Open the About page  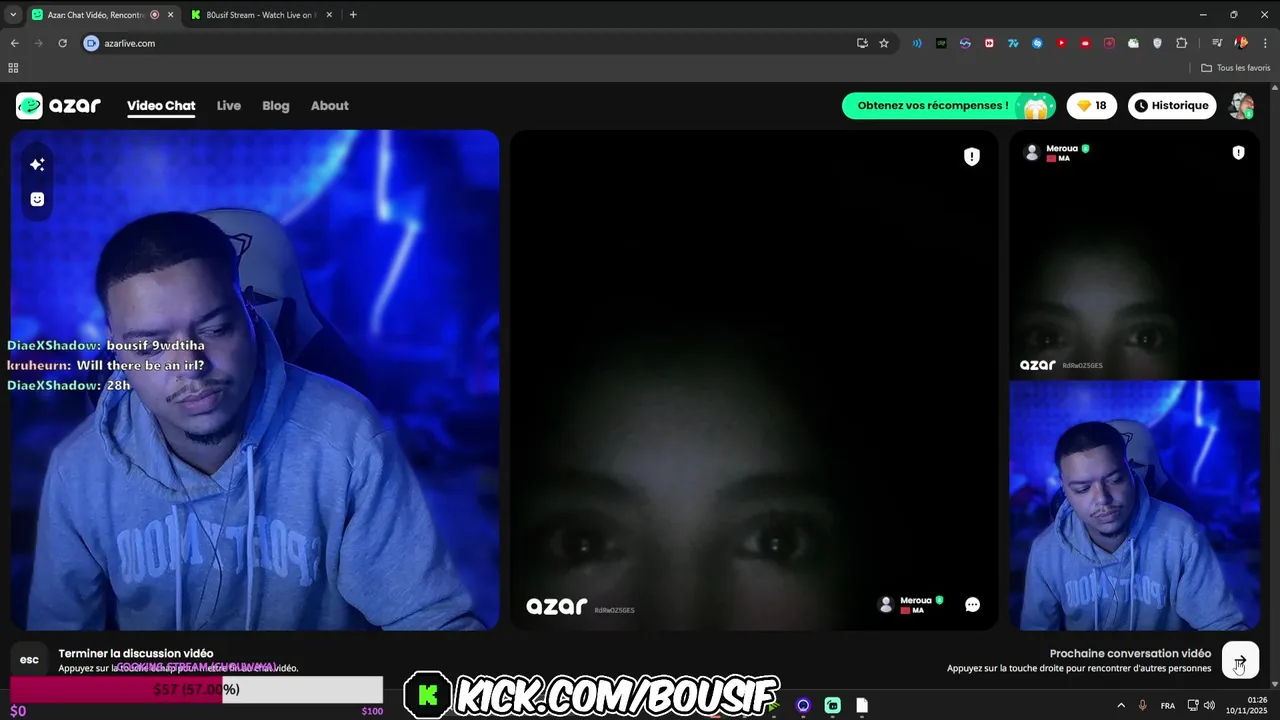point(330,106)
